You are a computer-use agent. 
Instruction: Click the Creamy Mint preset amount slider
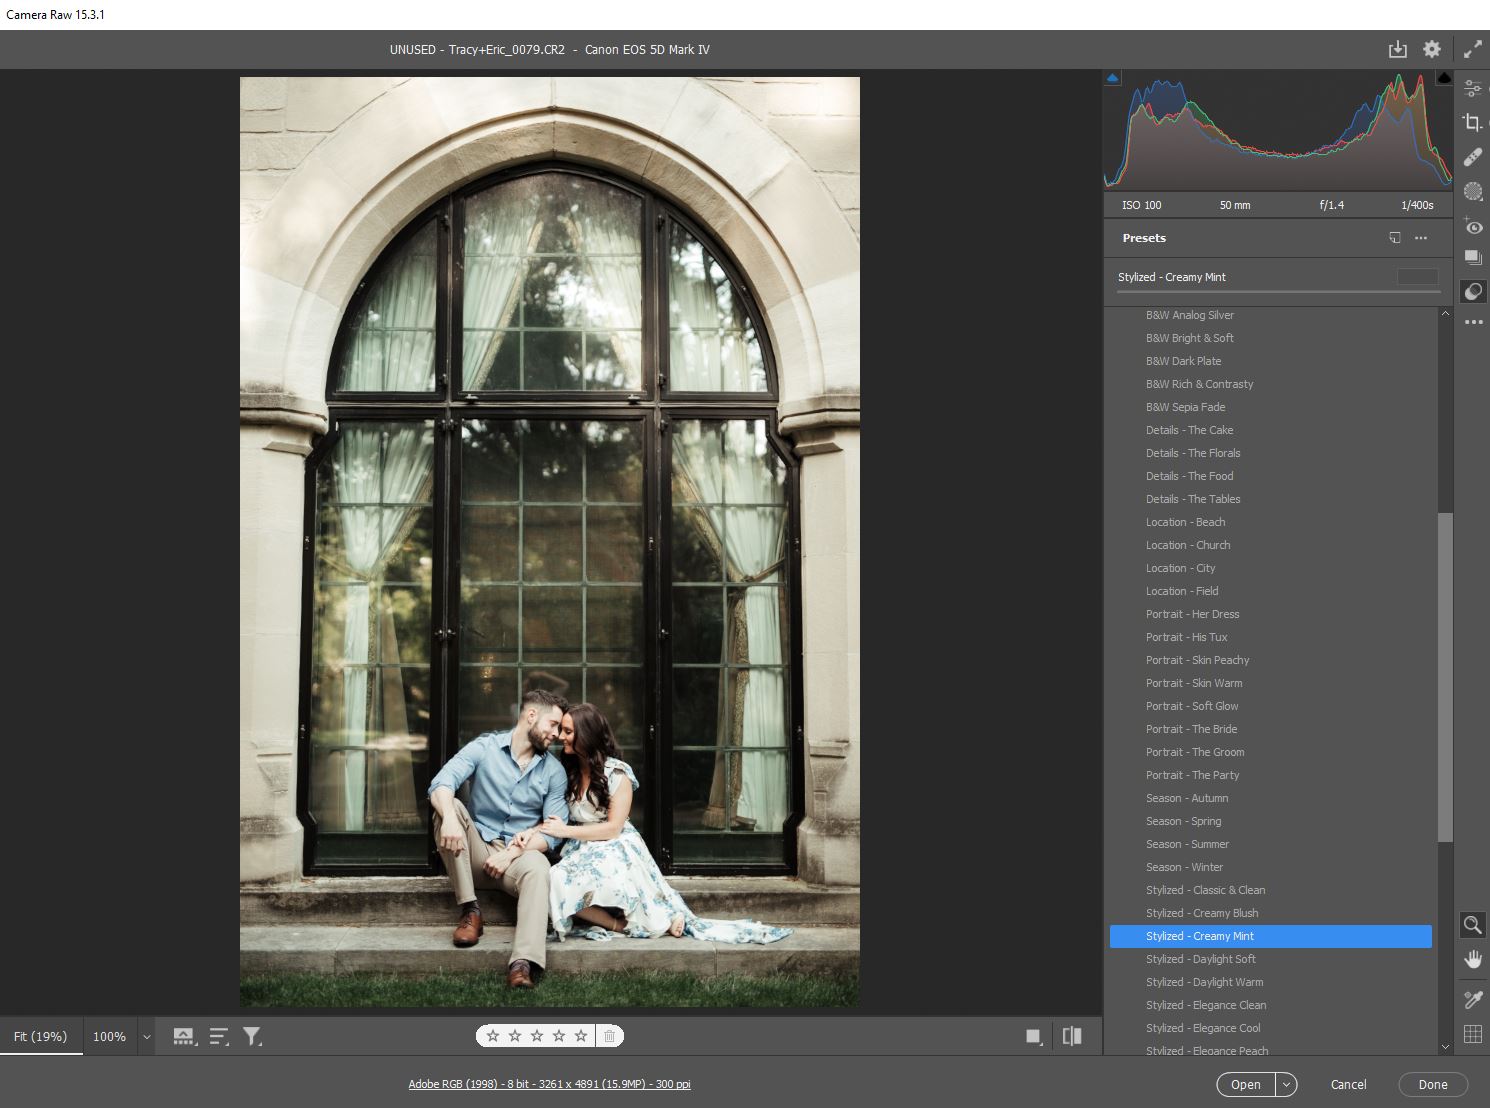[x=1278, y=292]
